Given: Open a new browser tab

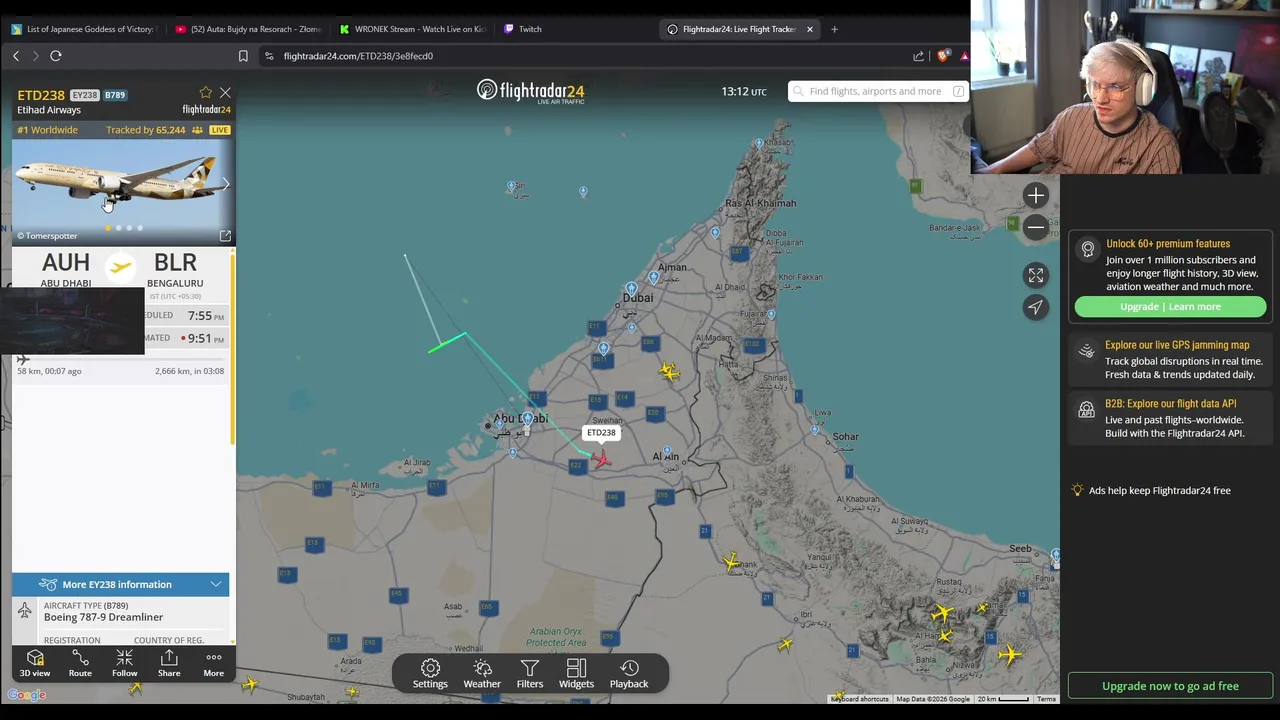Looking at the screenshot, I should [x=834, y=29].
